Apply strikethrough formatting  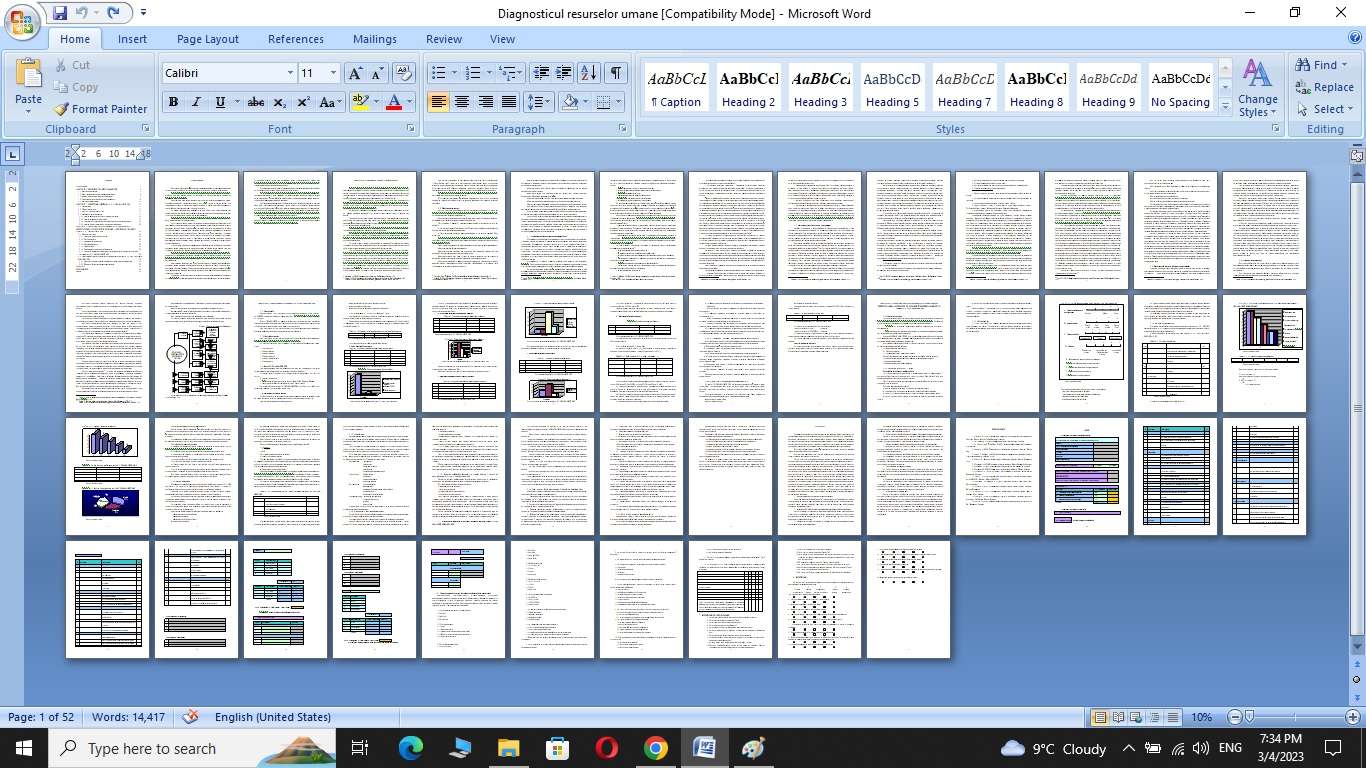click(x=256, y=102)
